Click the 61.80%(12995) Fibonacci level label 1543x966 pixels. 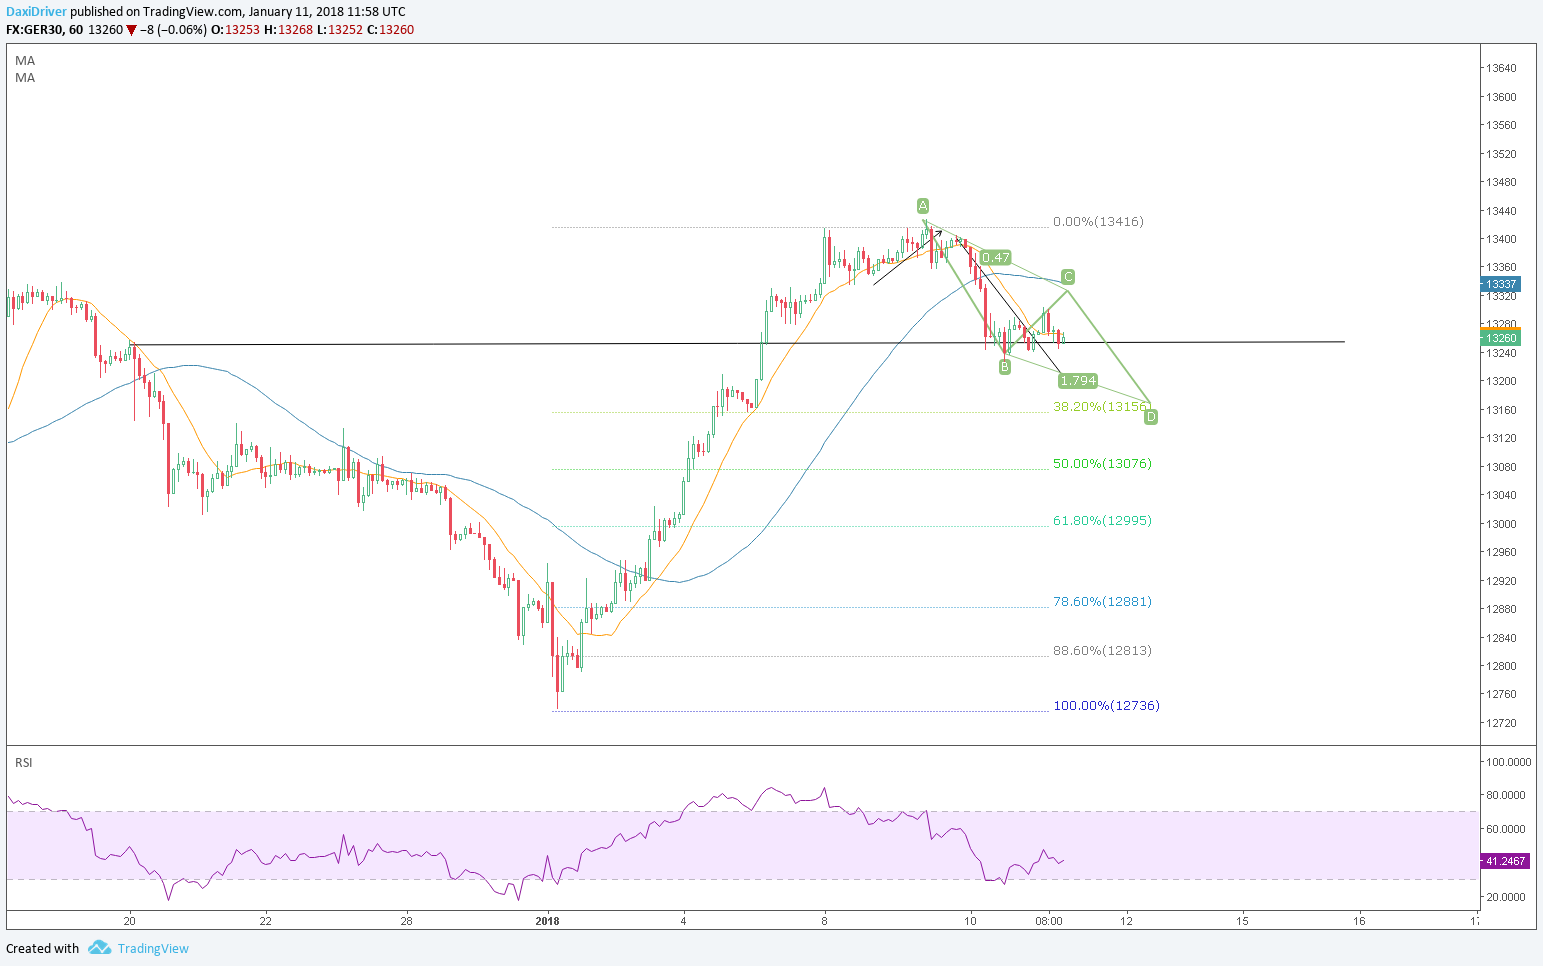[1102, 521]
